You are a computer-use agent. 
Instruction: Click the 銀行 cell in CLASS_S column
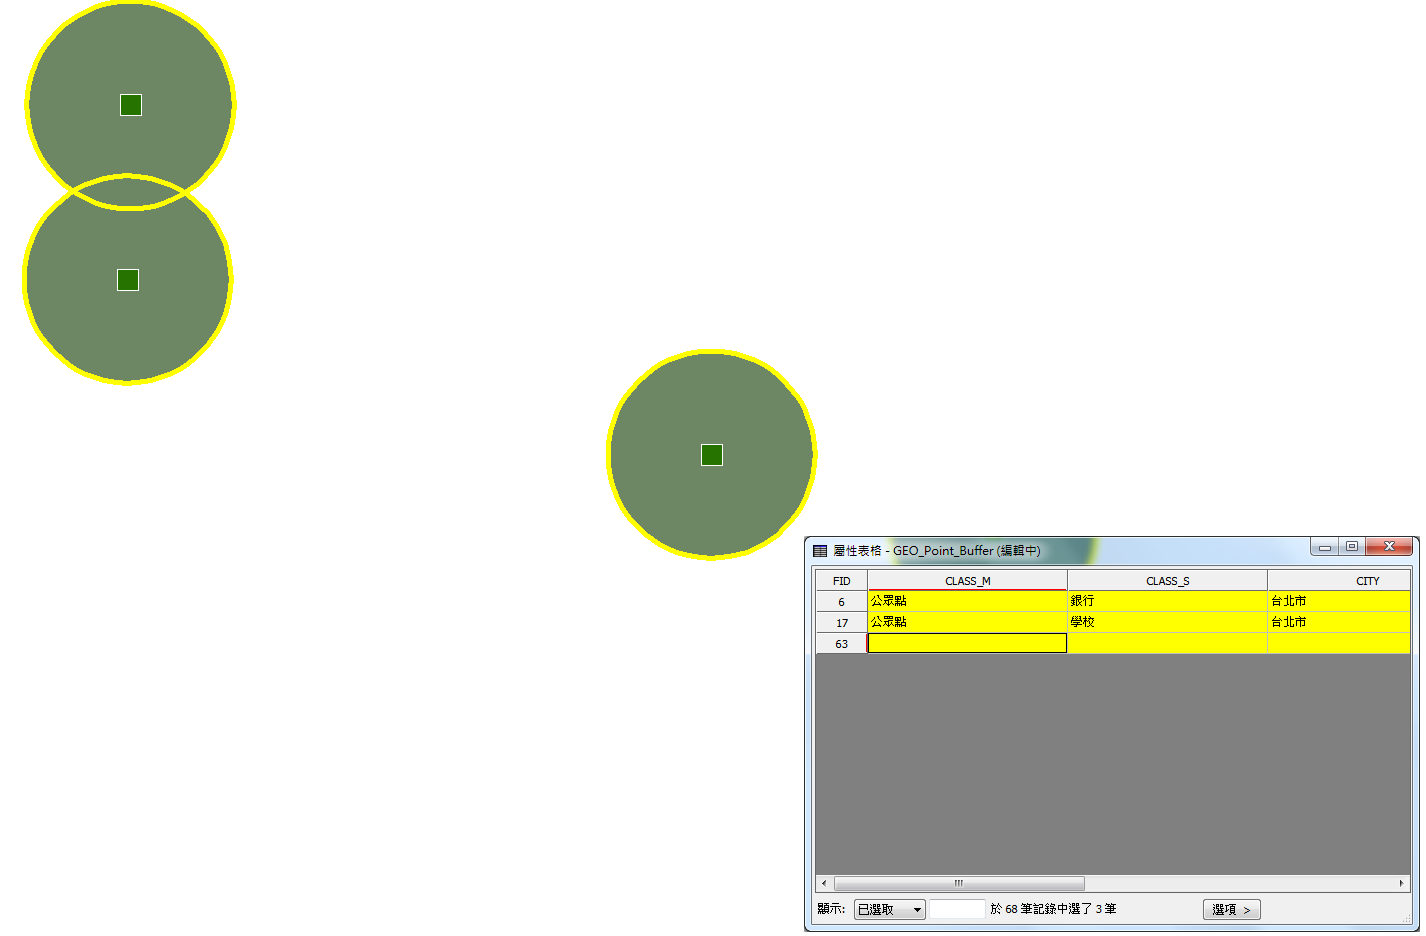[1166, 601]
